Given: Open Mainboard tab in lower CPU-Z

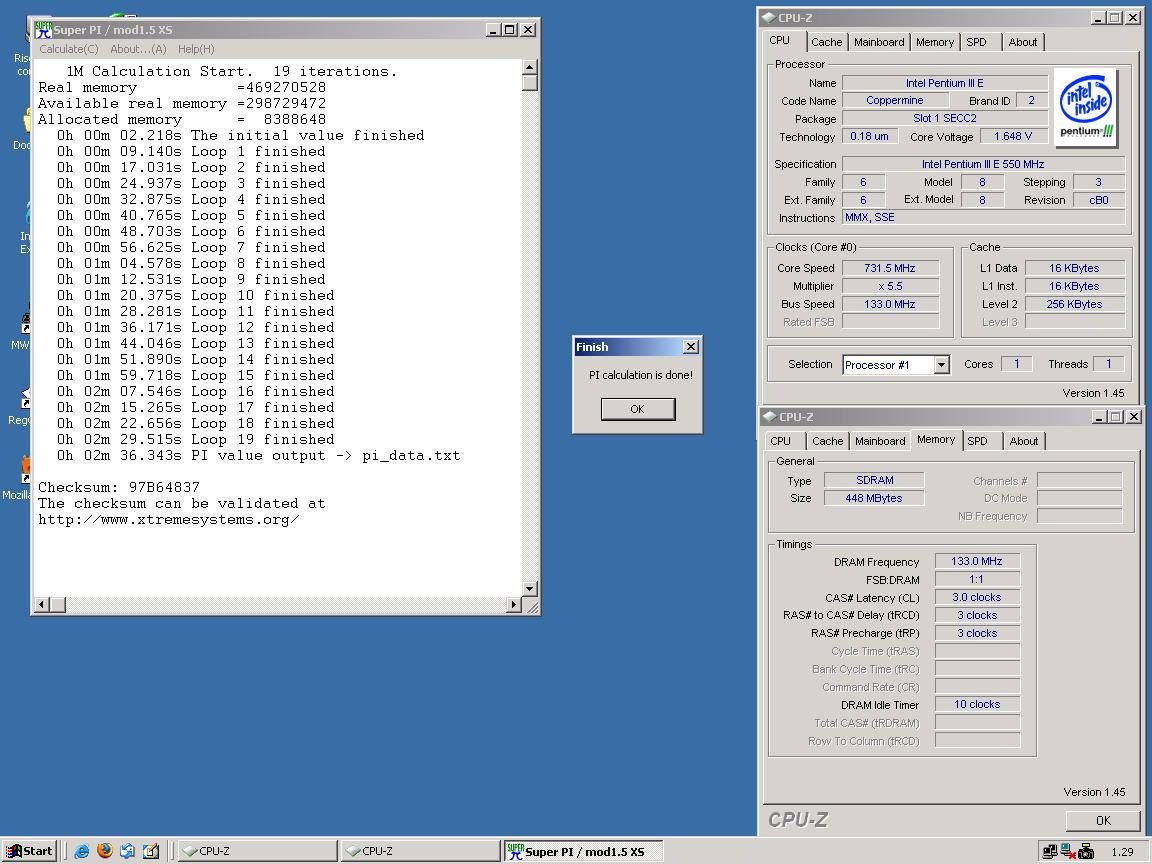Looking at the screenshot, I should point(879,441).
